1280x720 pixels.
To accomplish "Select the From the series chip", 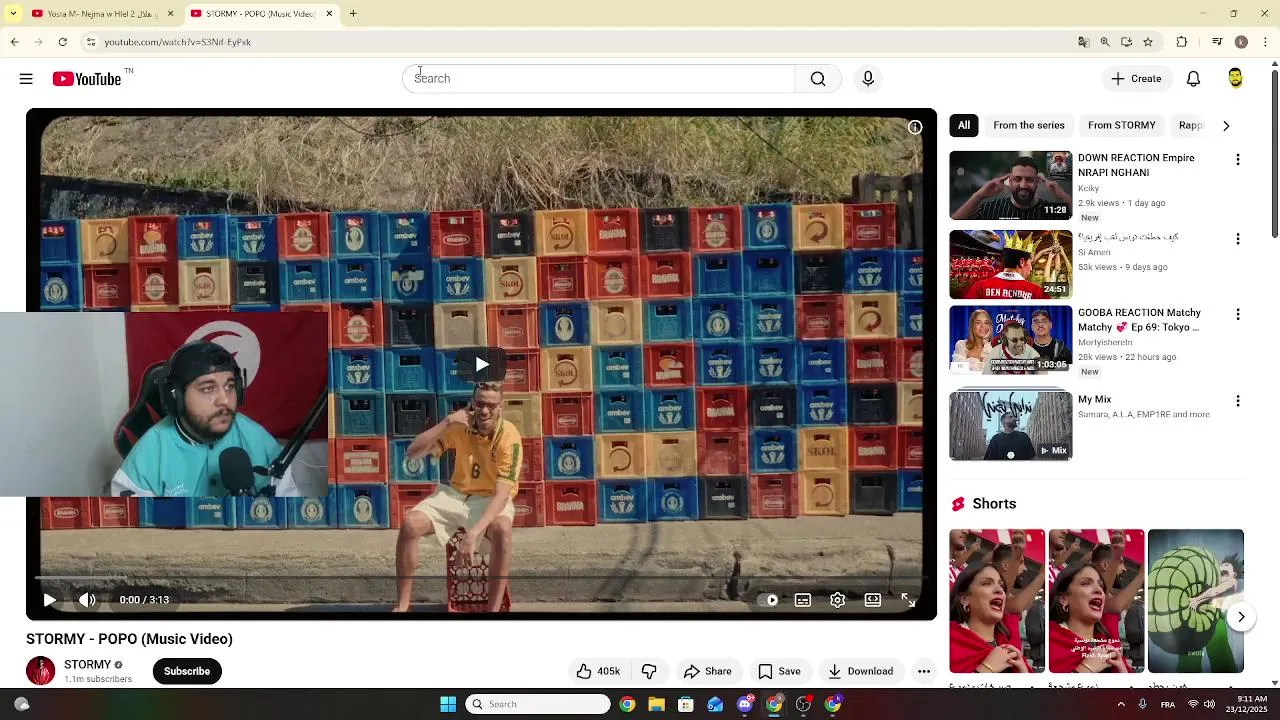I will pos(1029,125).
